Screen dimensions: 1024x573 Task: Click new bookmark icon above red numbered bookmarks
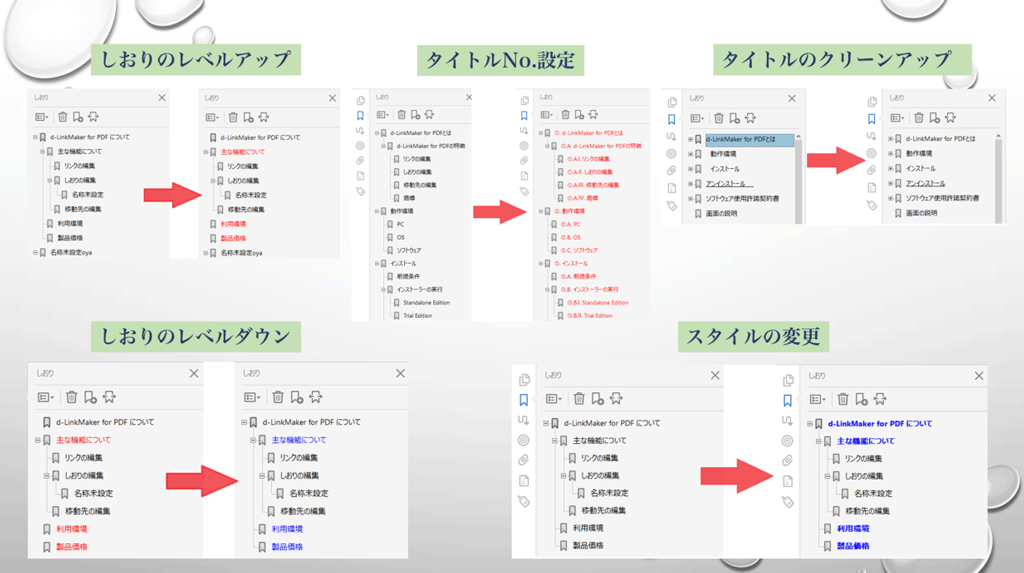click(x=578, y=116)
